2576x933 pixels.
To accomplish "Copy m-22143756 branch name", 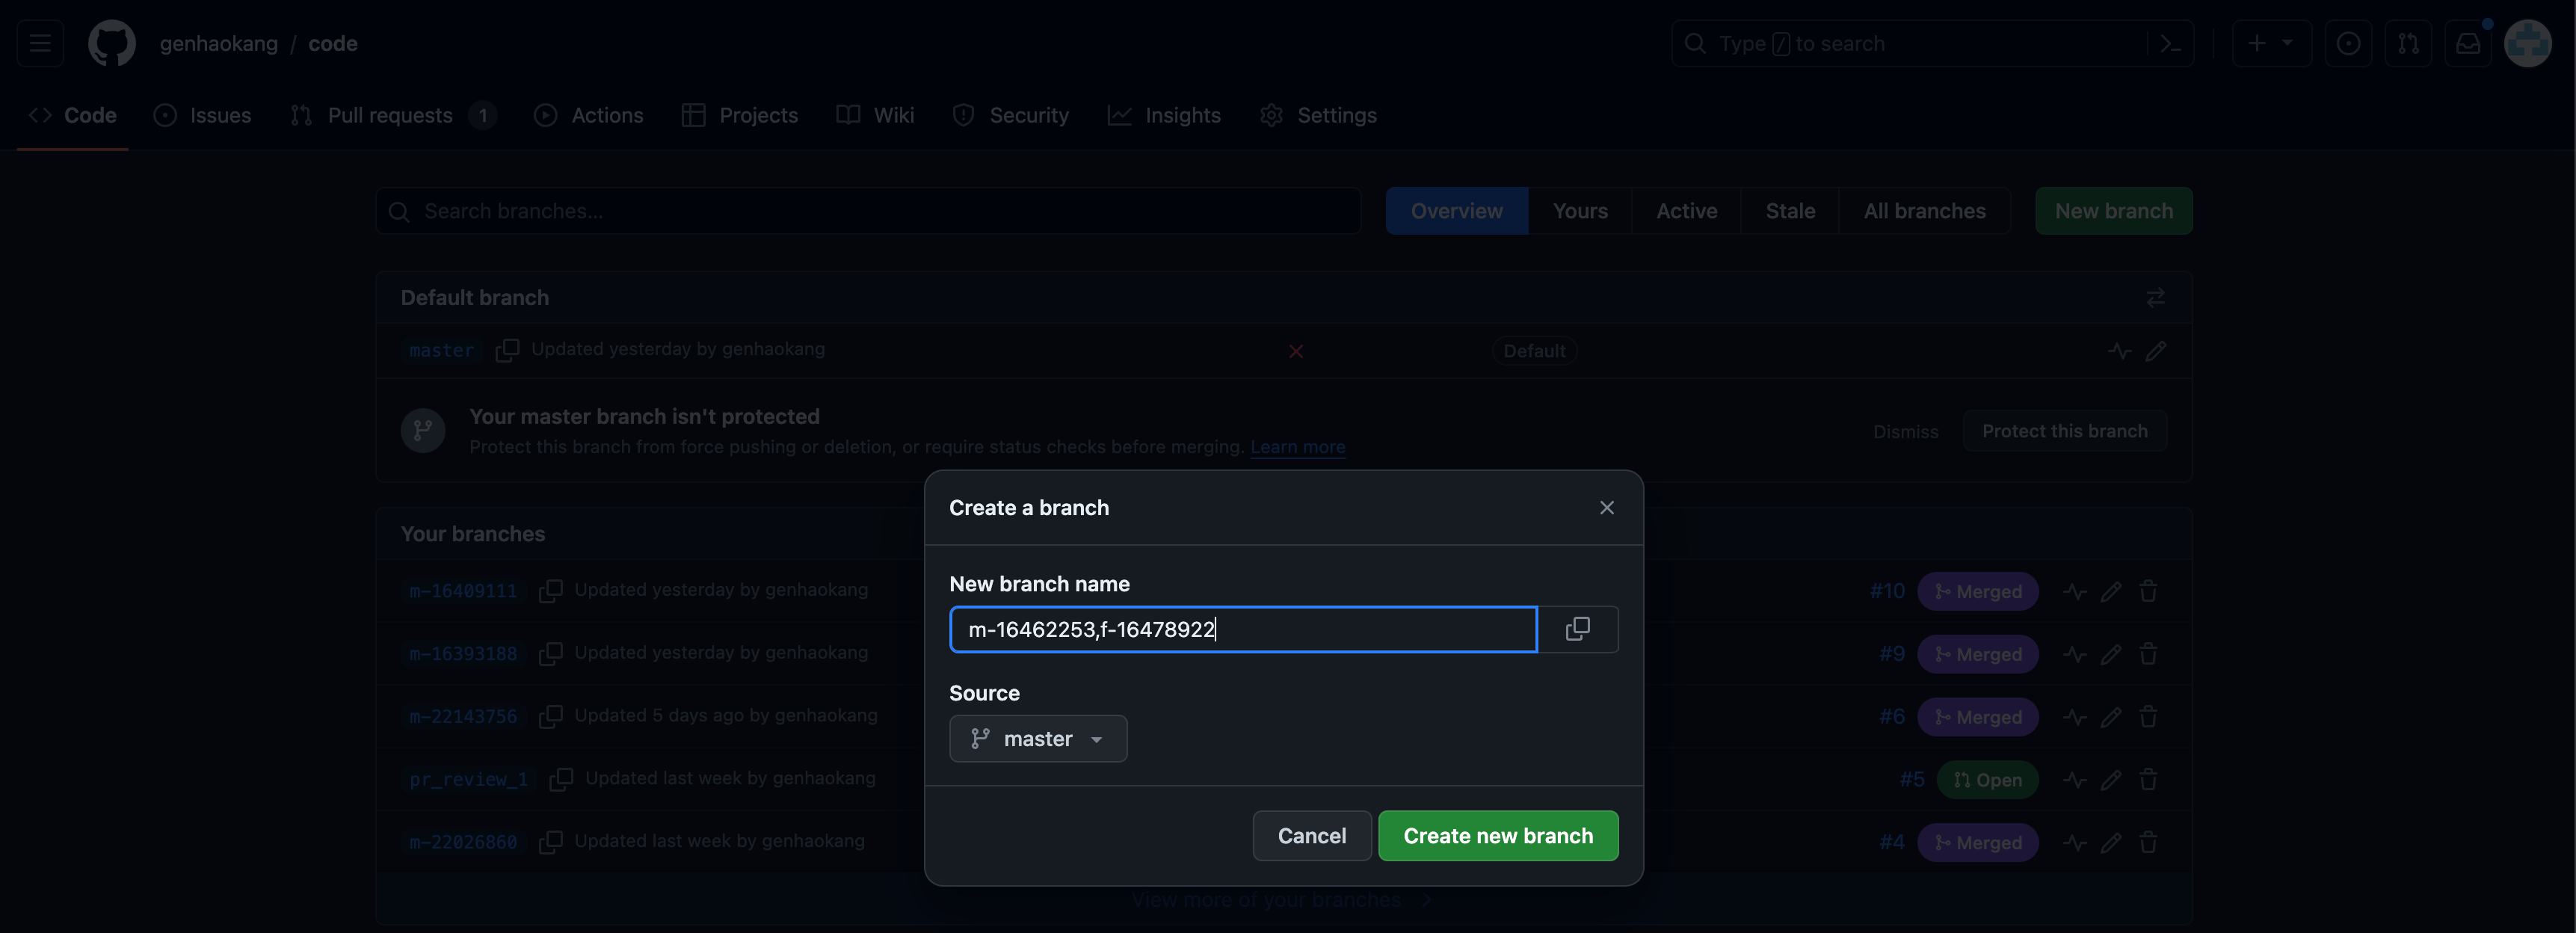I will click(550, 717).
